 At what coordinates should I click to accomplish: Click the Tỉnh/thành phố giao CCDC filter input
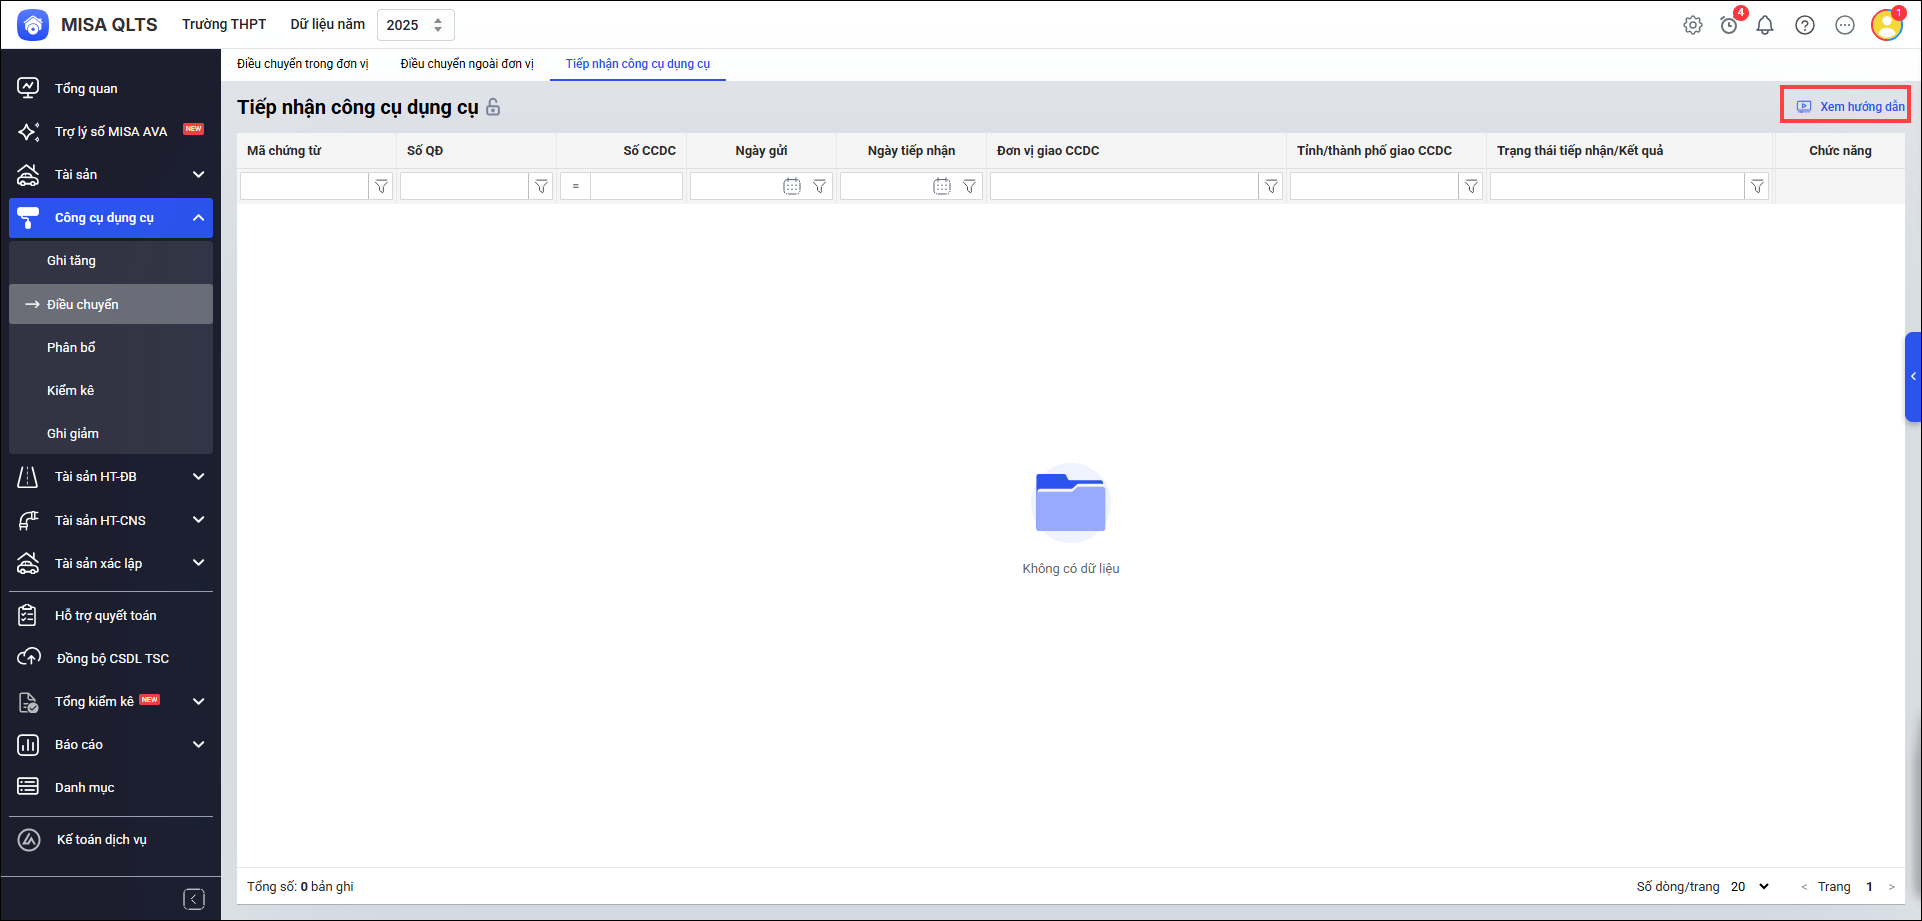(1375, 186)
